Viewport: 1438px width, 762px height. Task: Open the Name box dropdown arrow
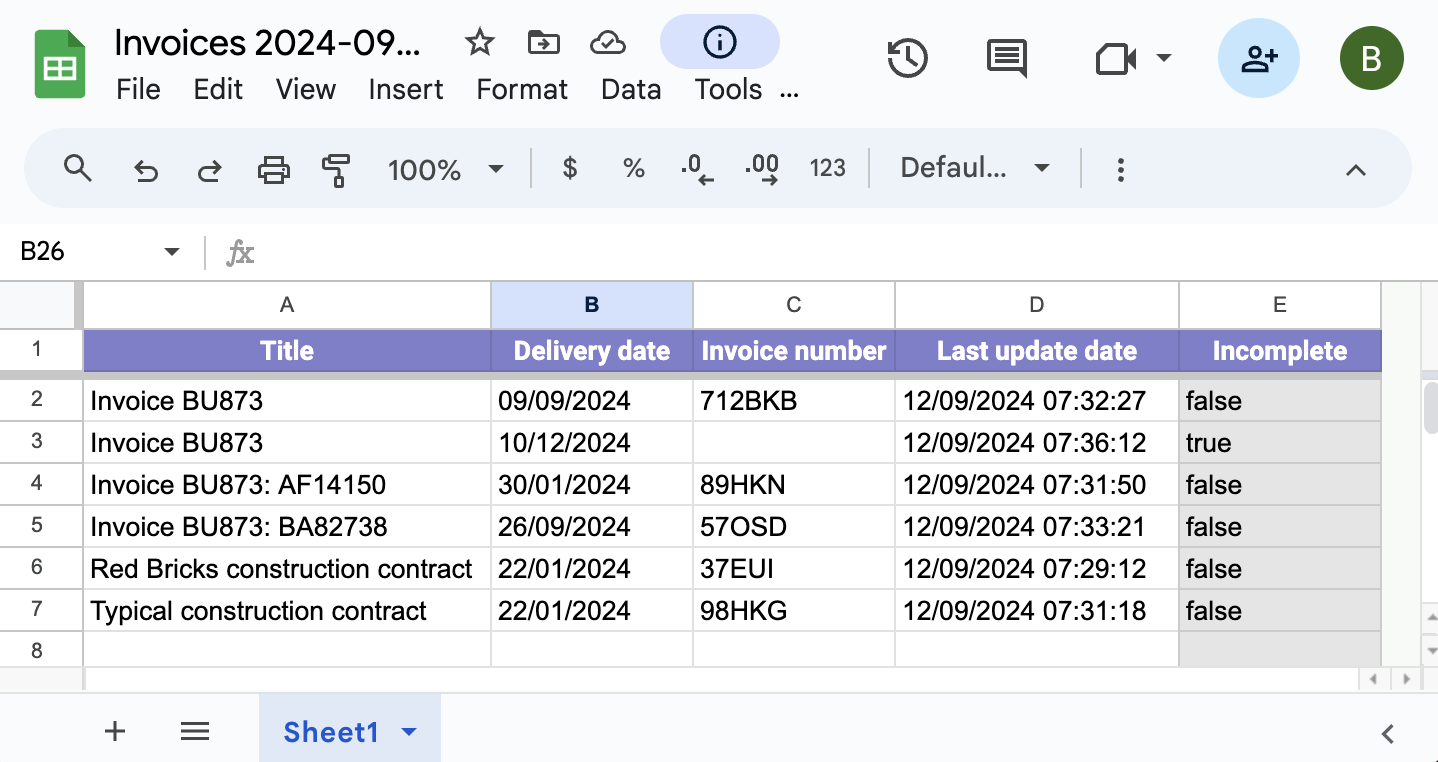click(172, 252)
